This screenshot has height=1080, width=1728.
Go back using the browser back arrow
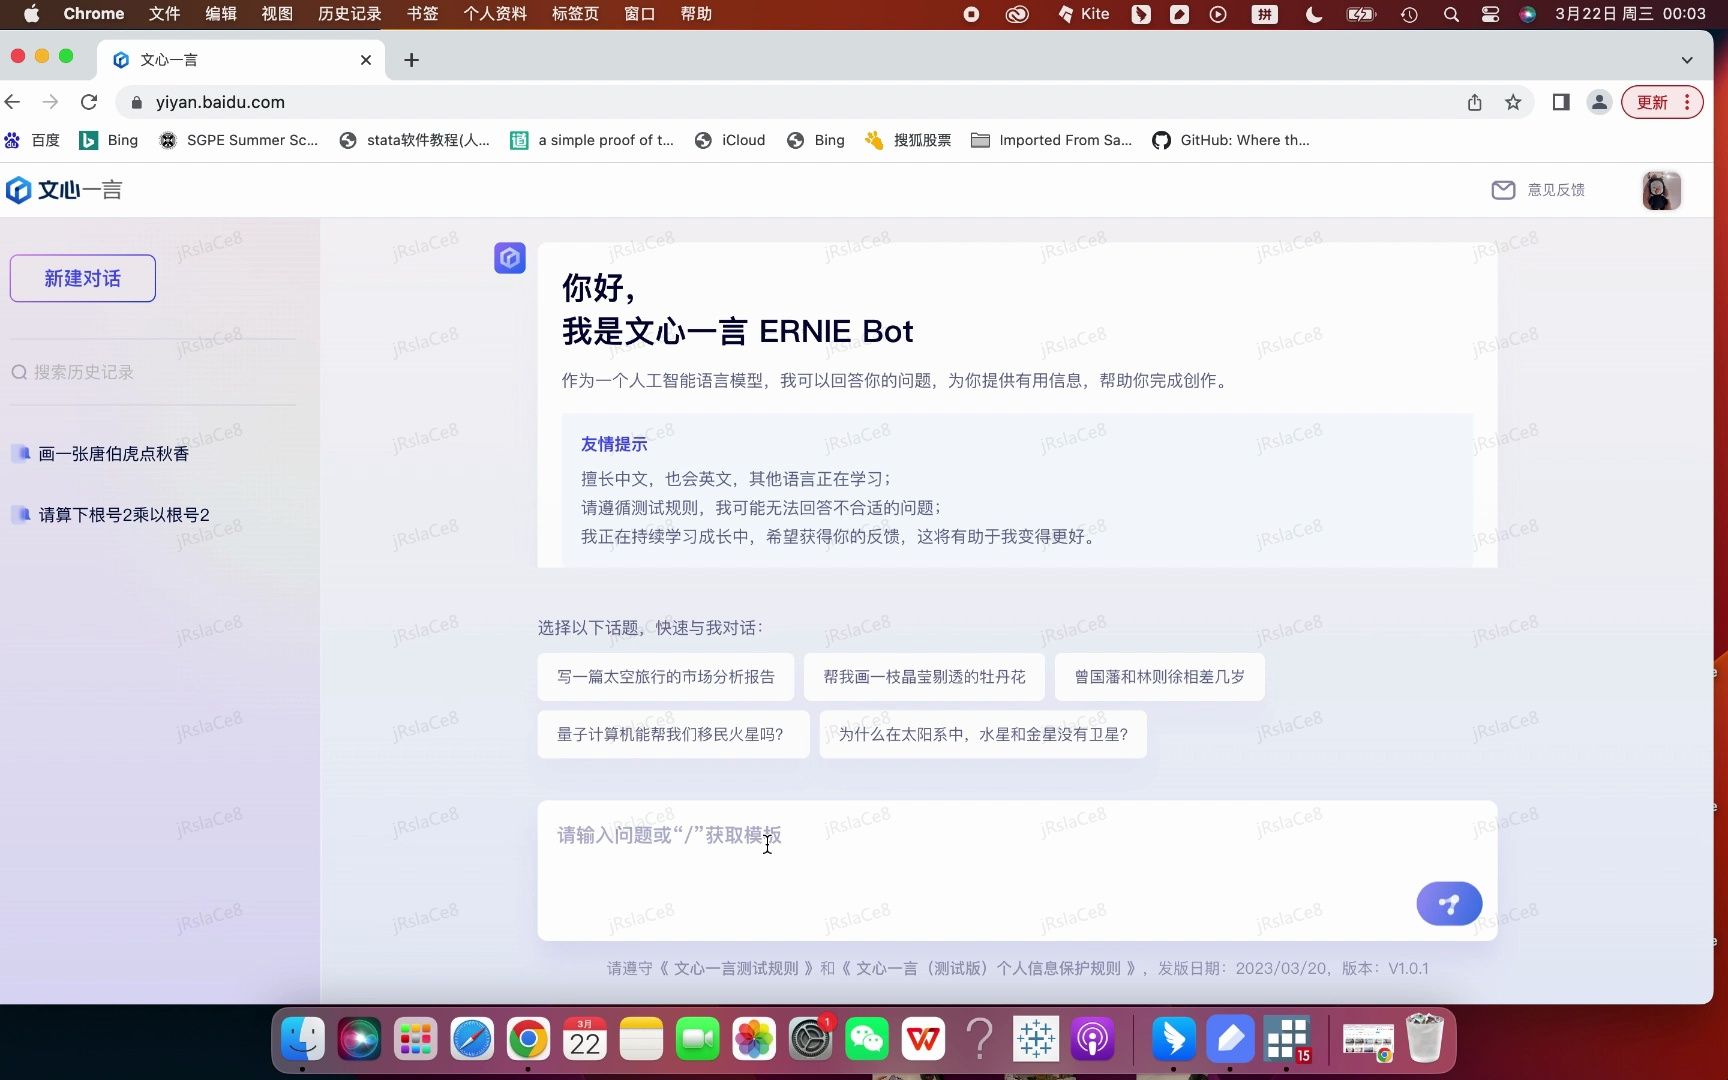13,102
